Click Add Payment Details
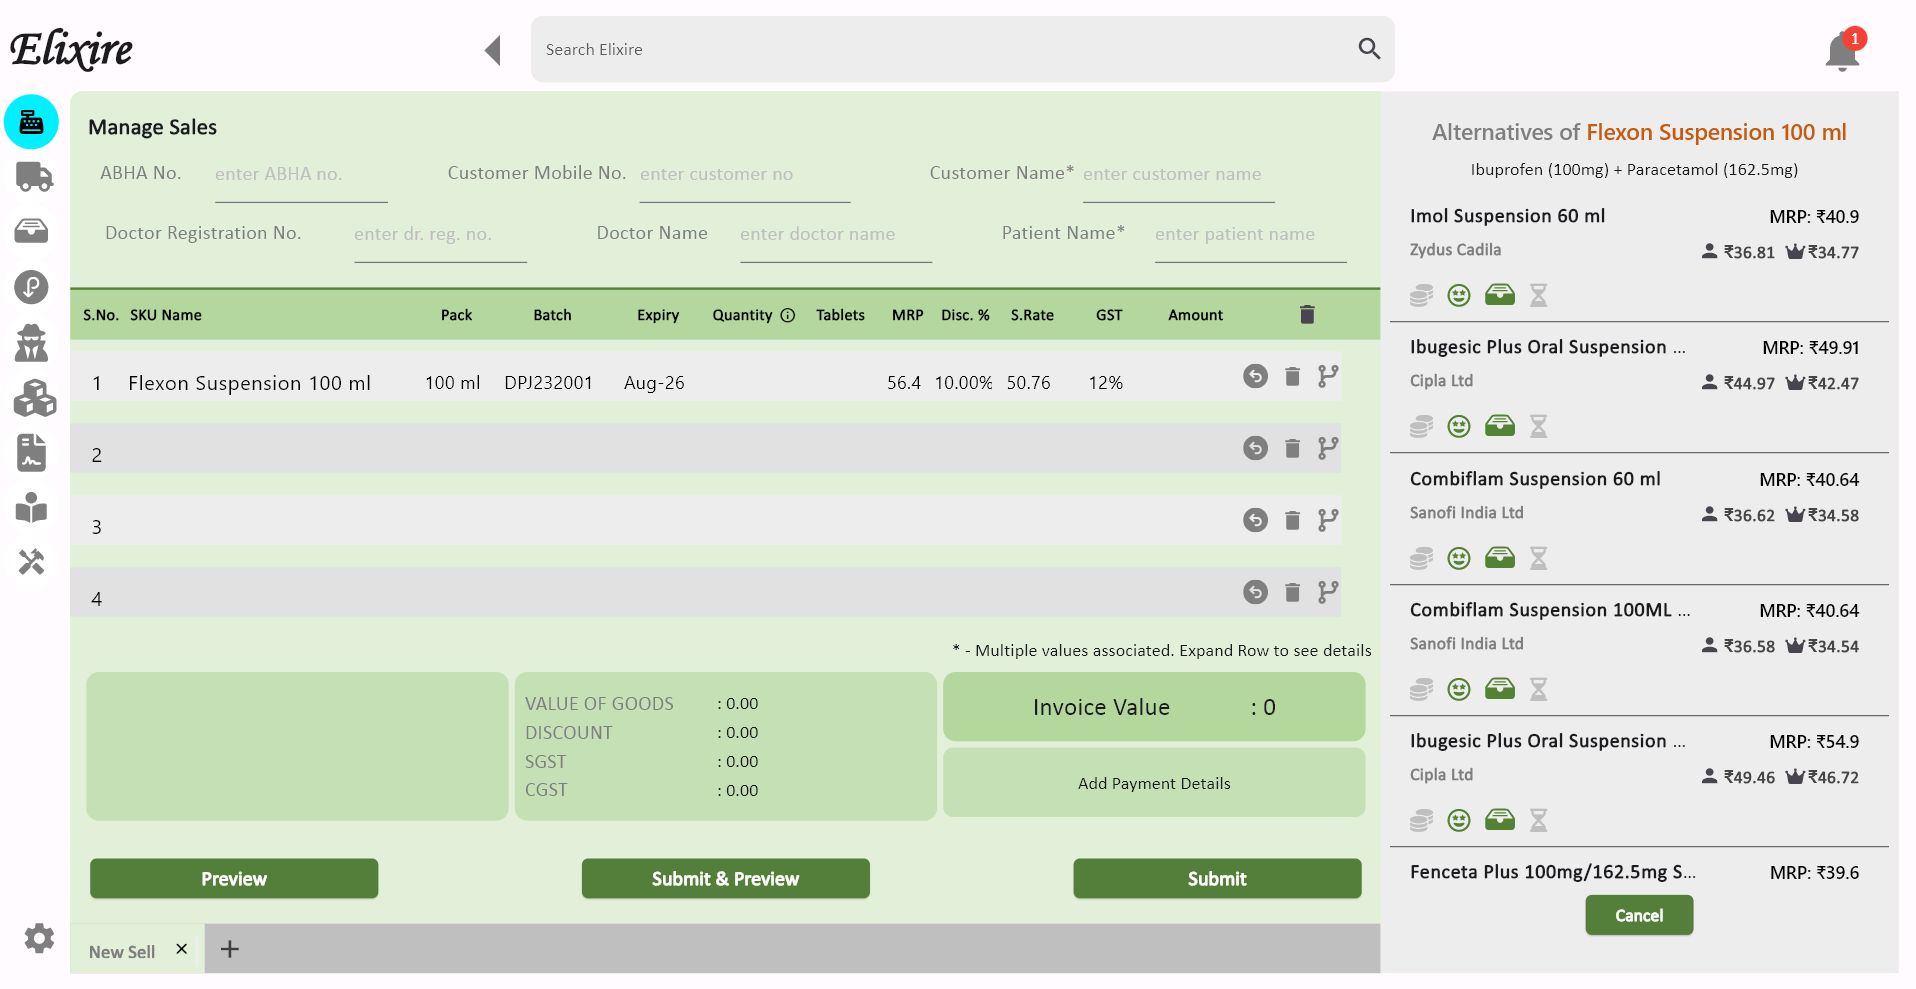The image size is (1916, 989). [x=1154, y=783]
